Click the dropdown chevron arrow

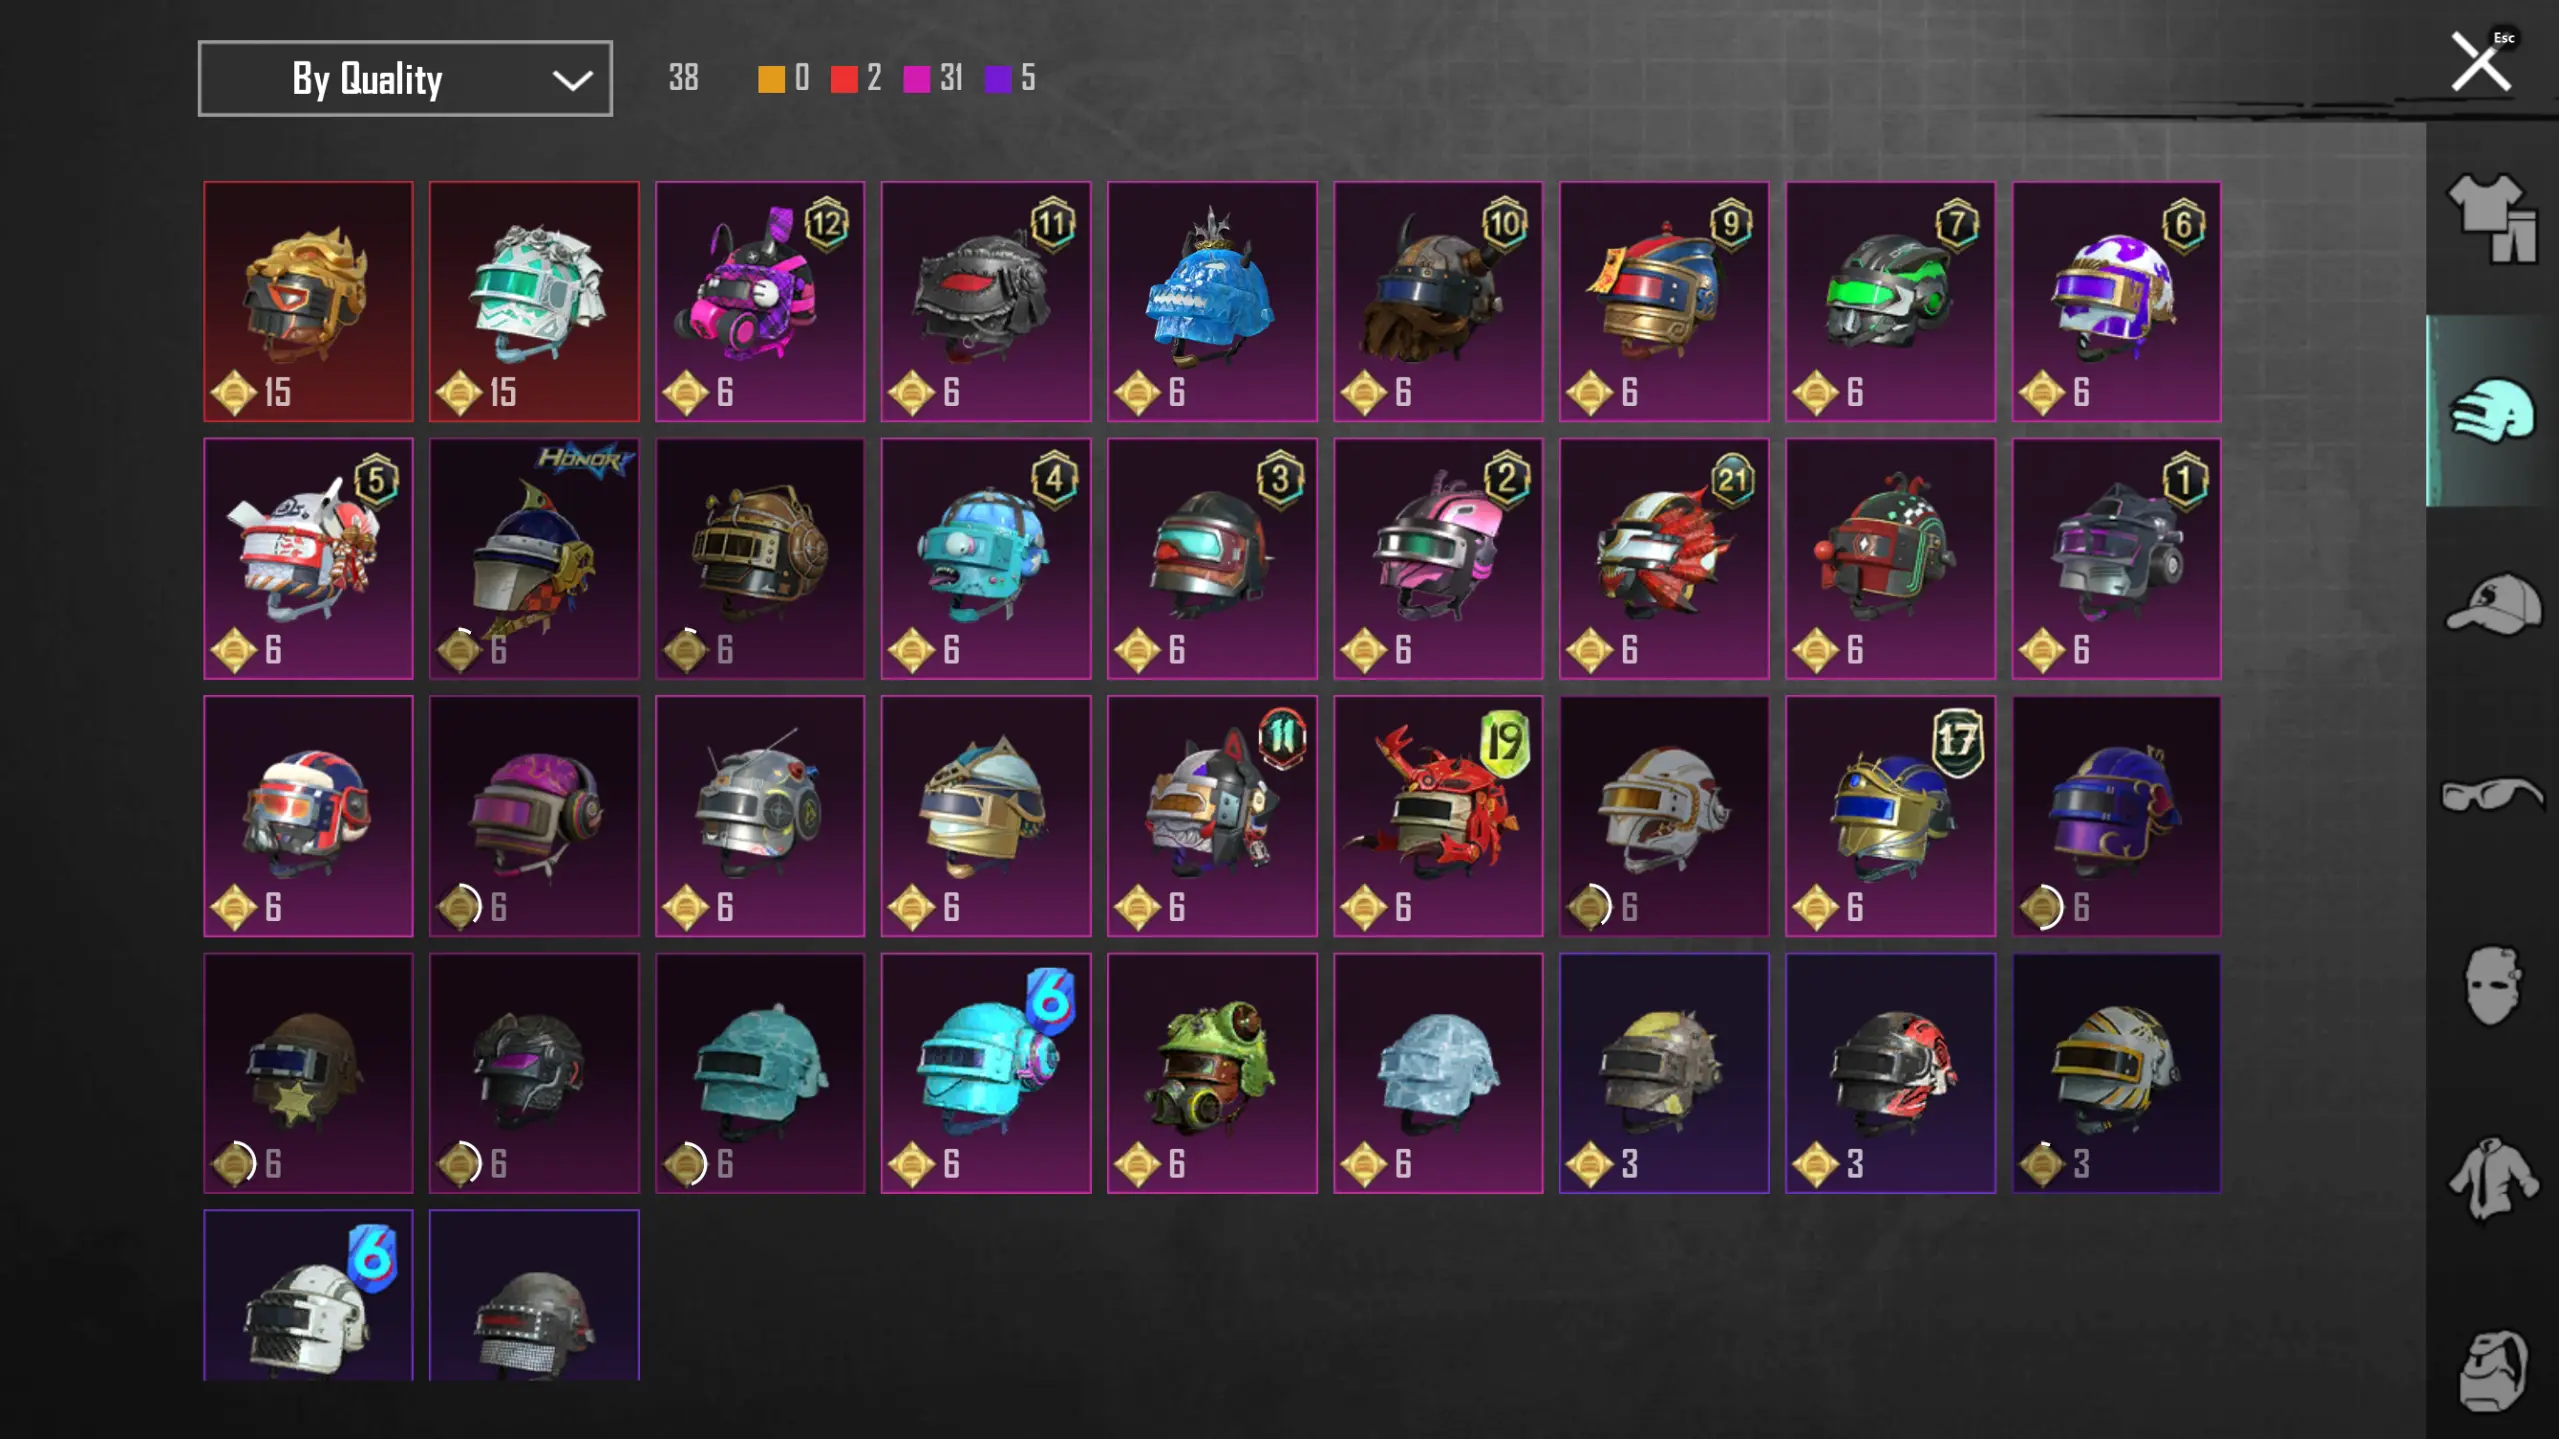(572, 80)
